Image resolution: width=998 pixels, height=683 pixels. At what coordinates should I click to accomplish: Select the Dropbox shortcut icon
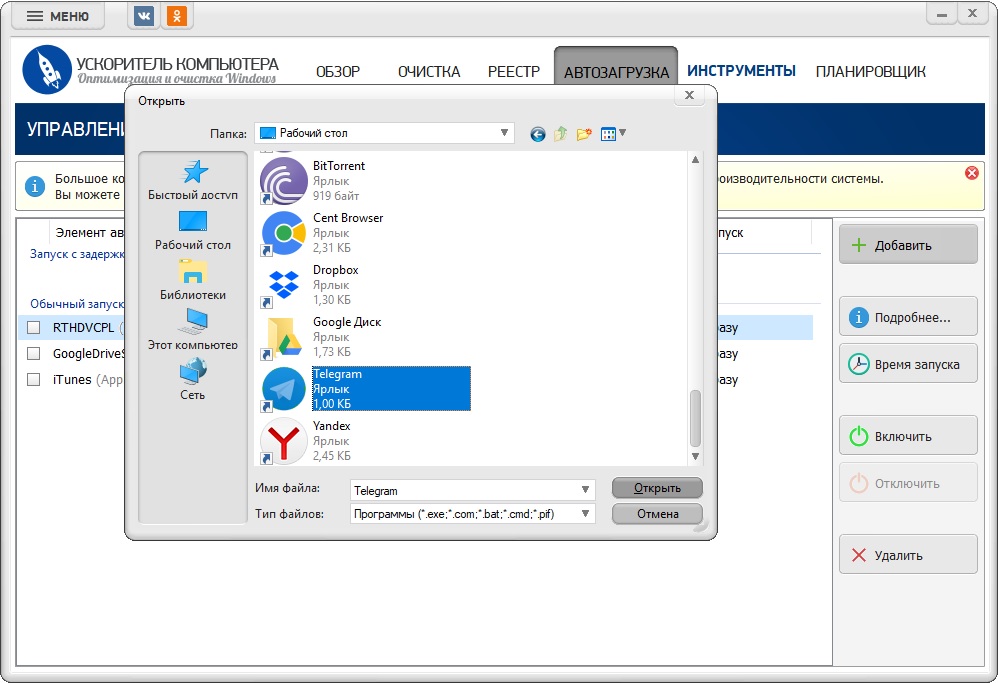coord(283,285)
